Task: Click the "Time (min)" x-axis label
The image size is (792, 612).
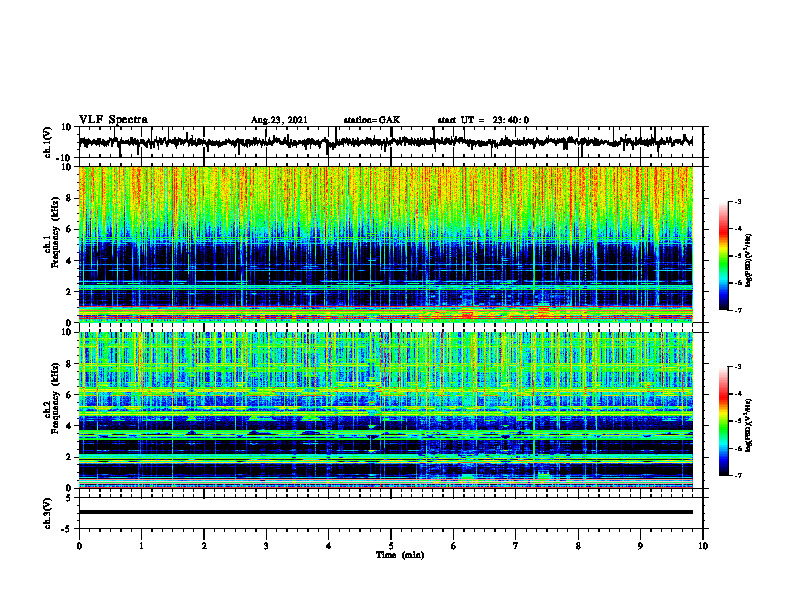Action: pos(400,555)
